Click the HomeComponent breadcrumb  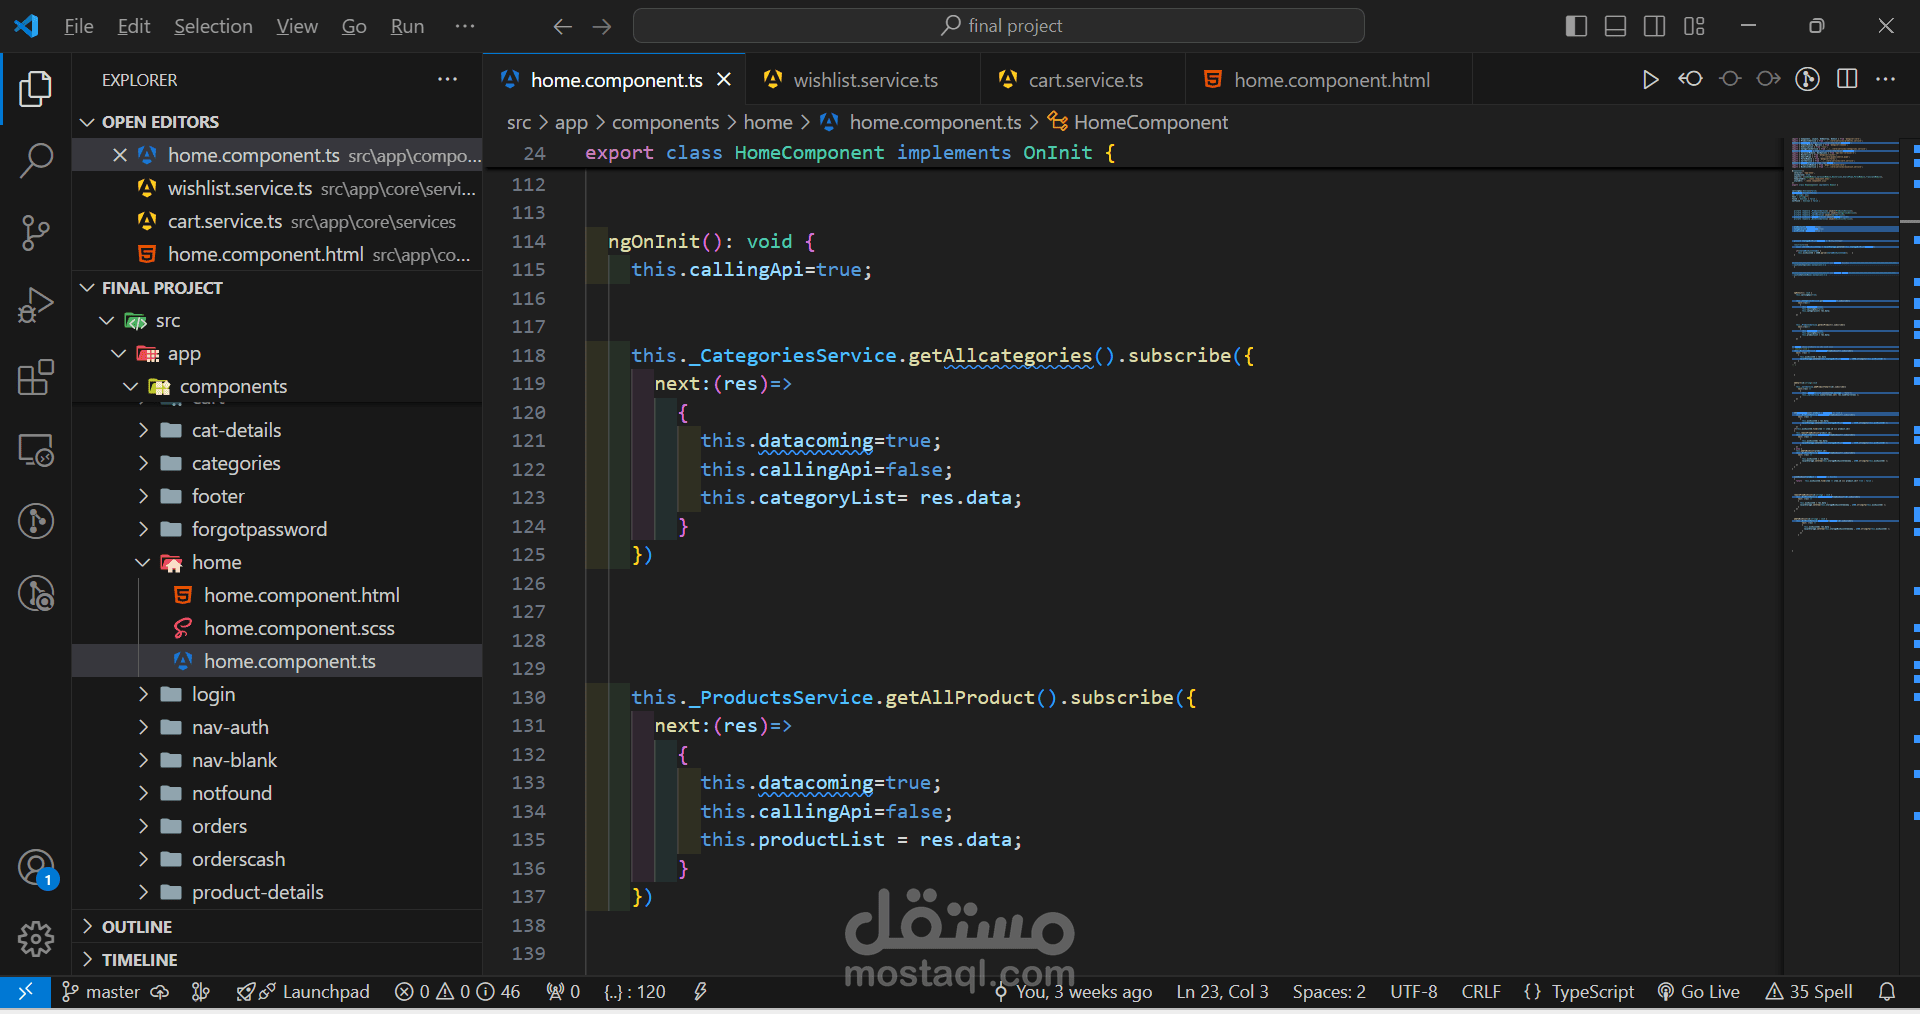(x=1138, y=122)
